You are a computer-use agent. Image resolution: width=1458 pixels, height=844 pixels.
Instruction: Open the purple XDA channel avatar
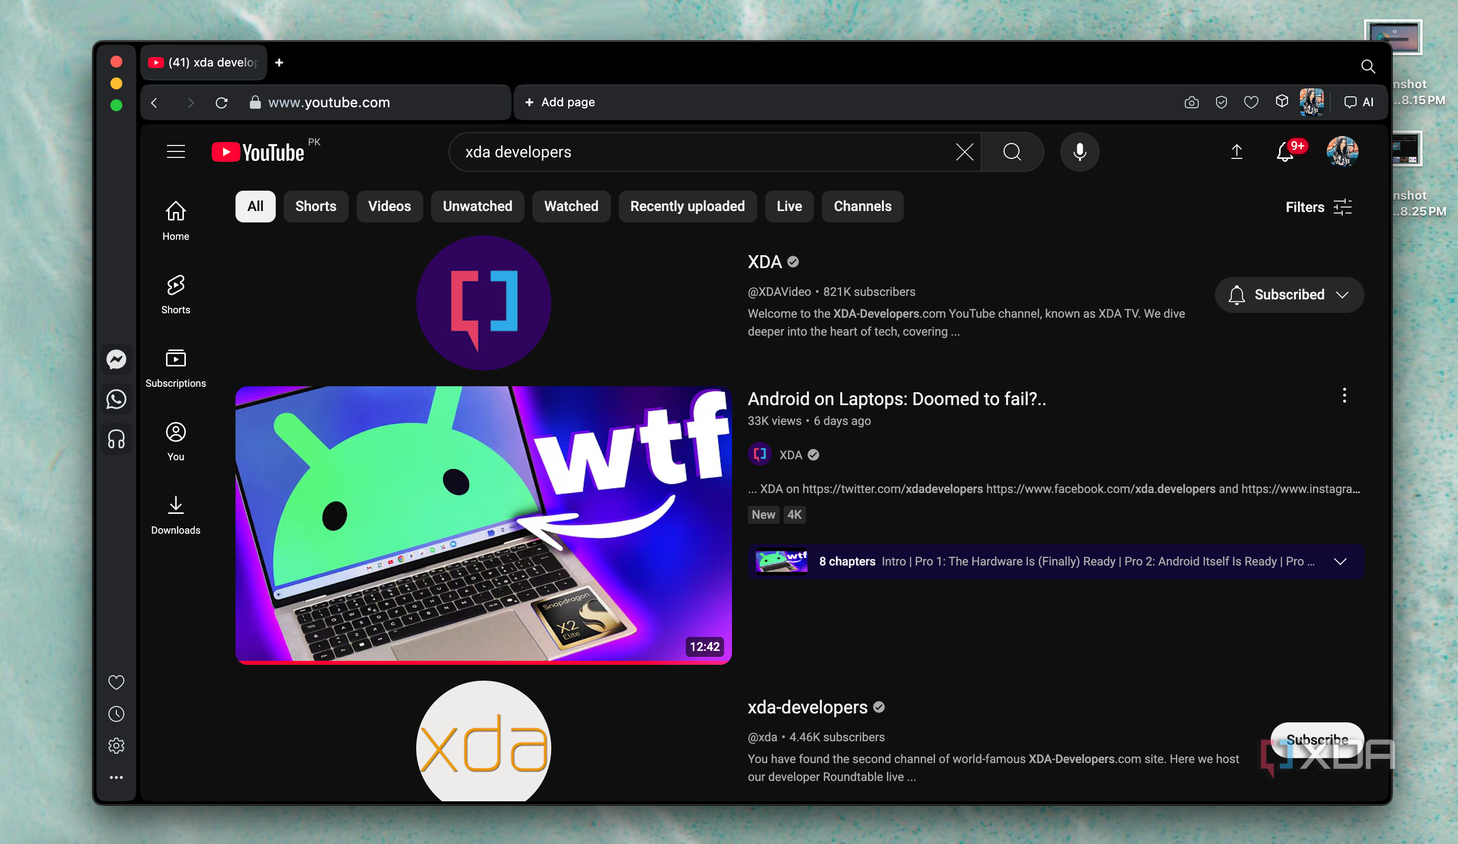pos(483,303)
